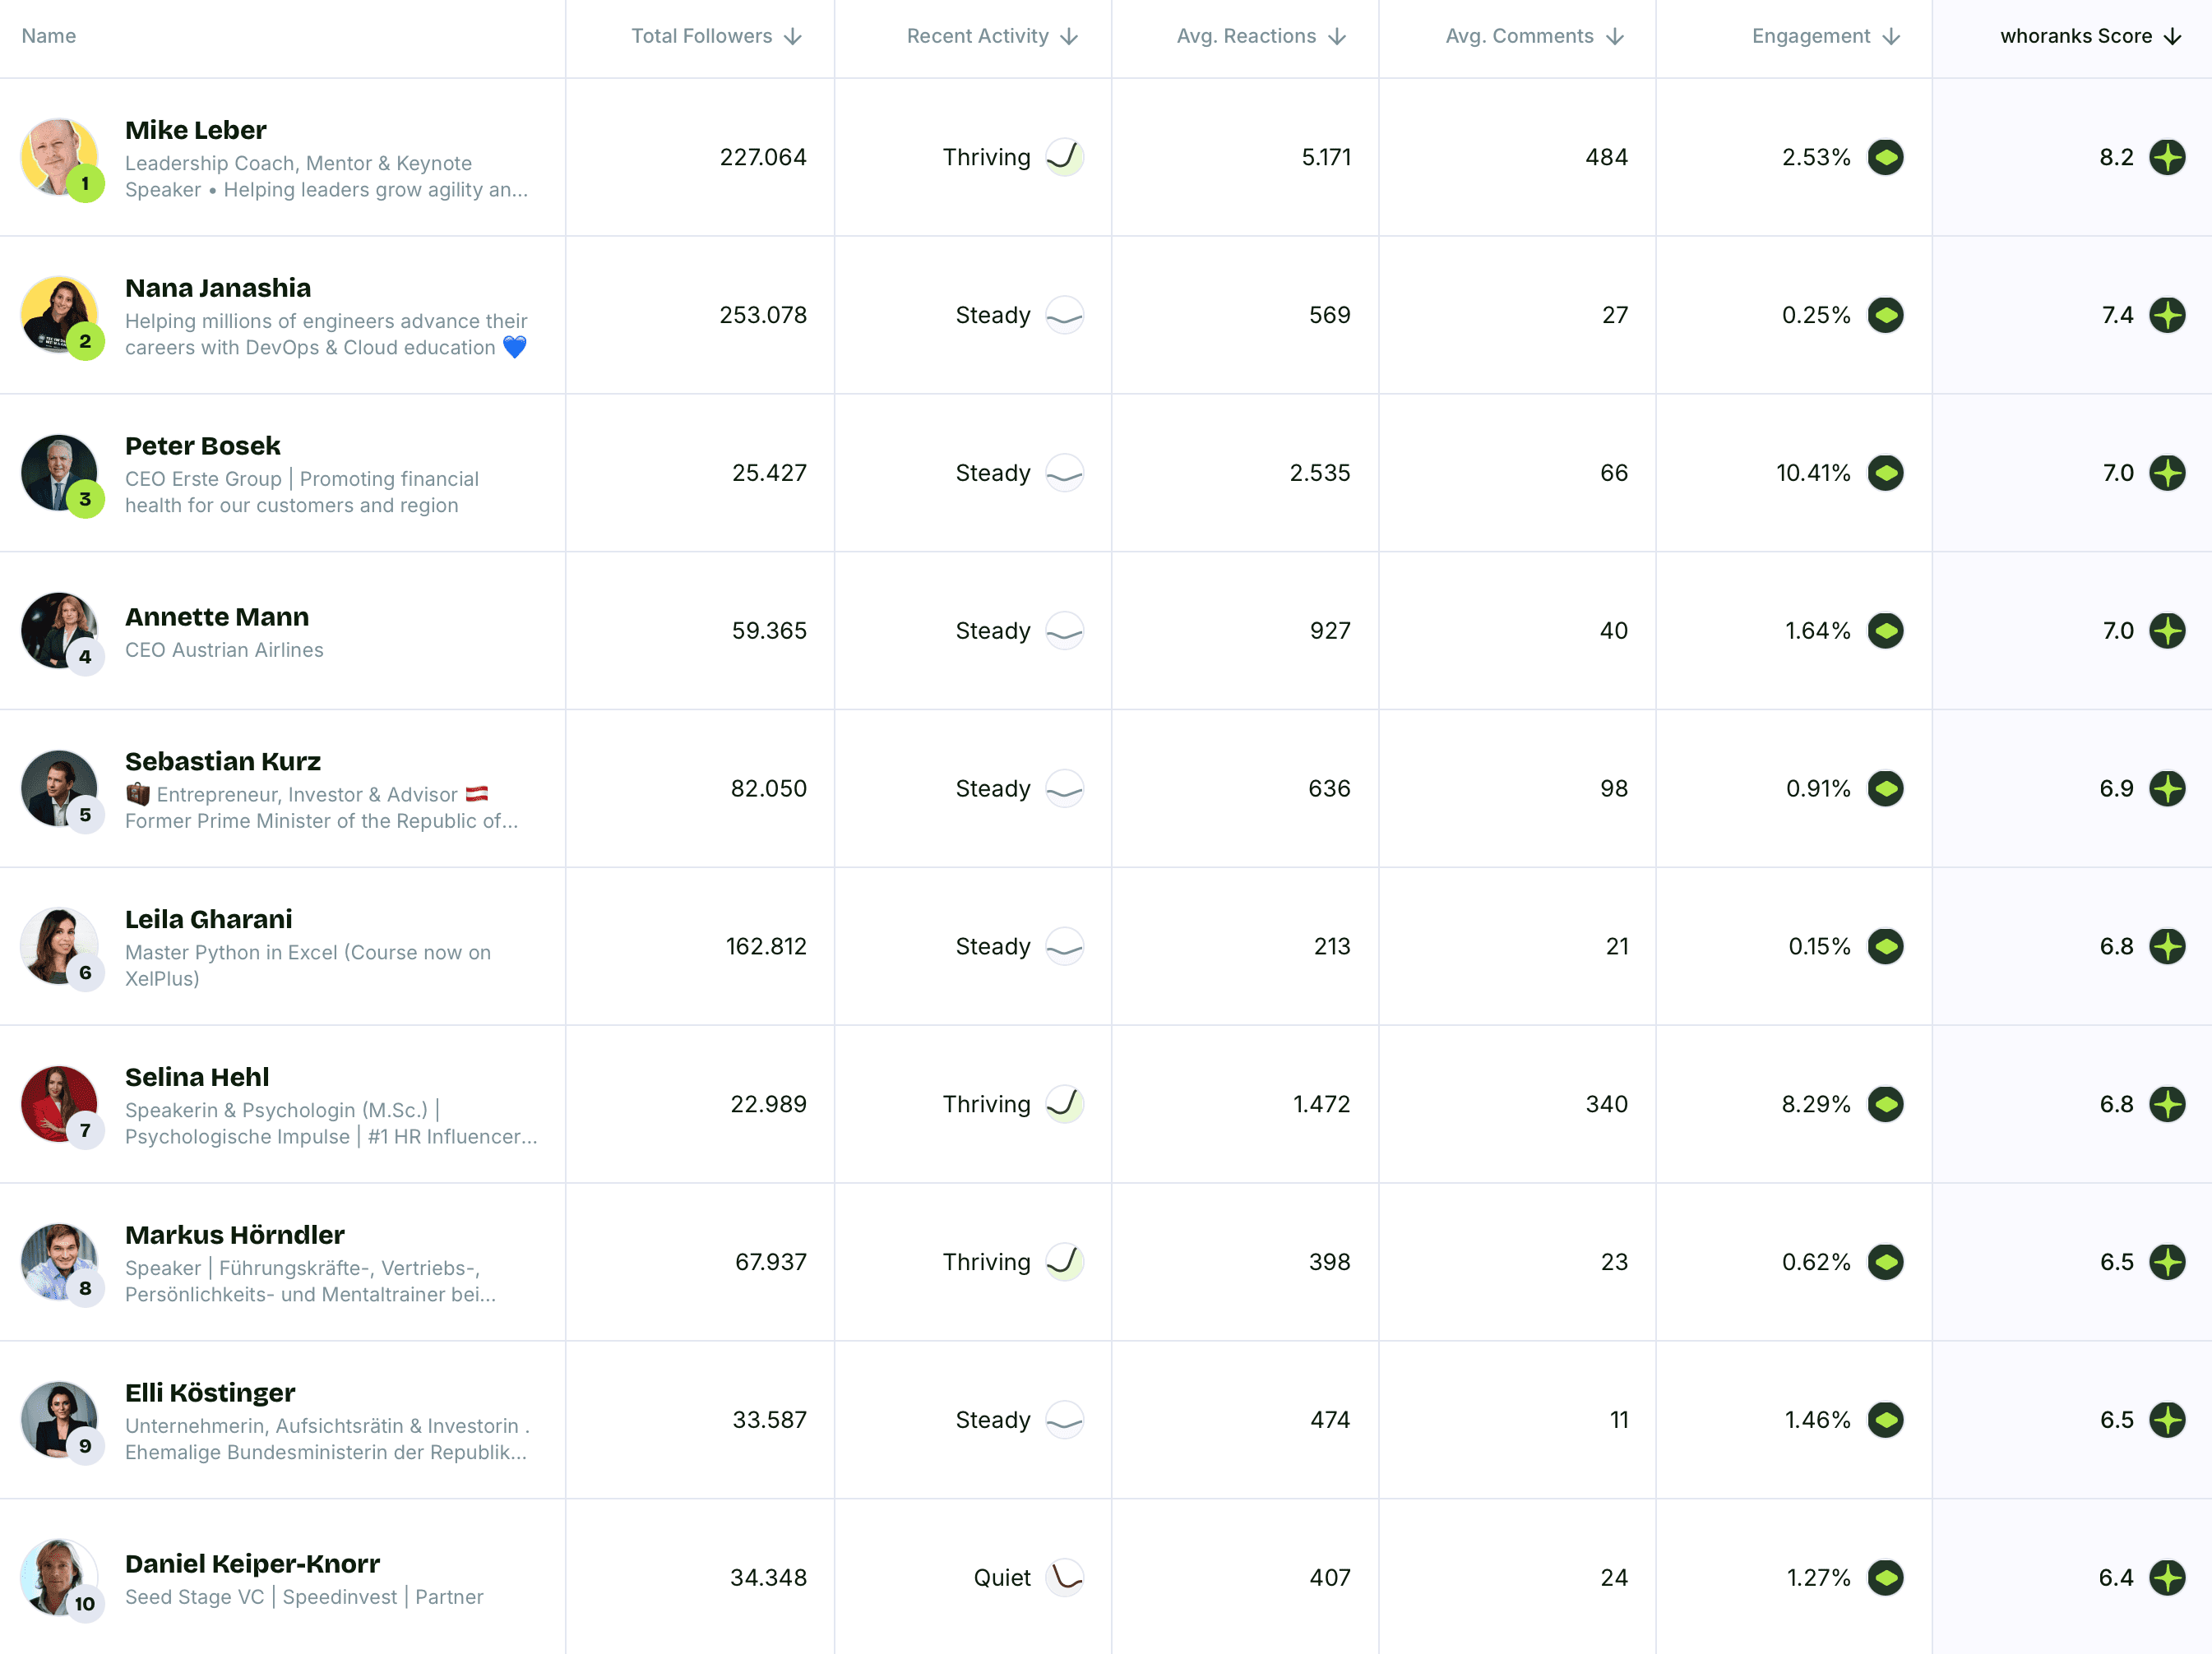Click the Avg. Reactions sort arrow
Viewport: 2212px width, 1654px height.
point(1337,36)
